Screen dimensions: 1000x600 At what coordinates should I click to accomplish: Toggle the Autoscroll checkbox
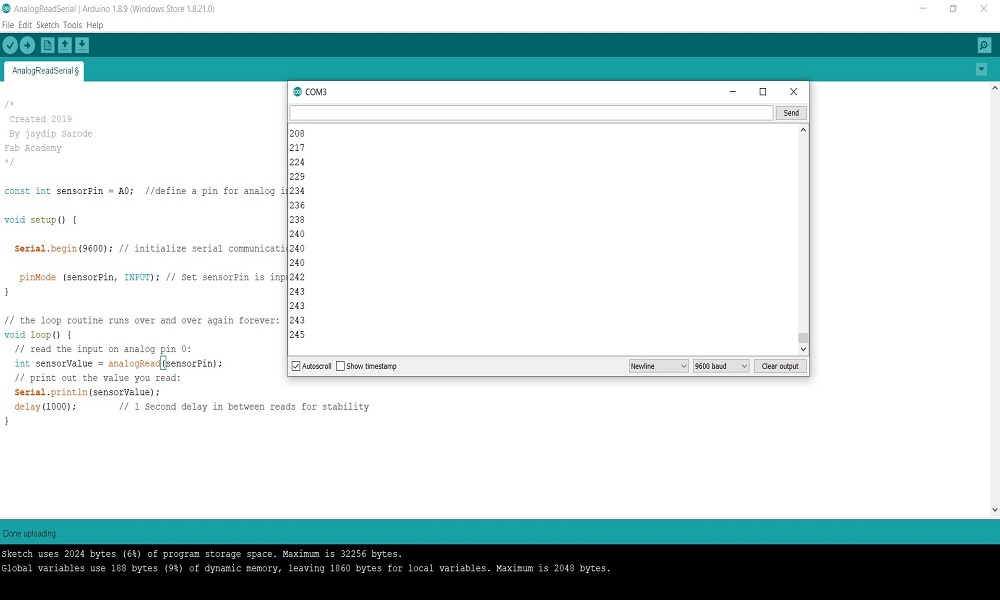(296, 366)
